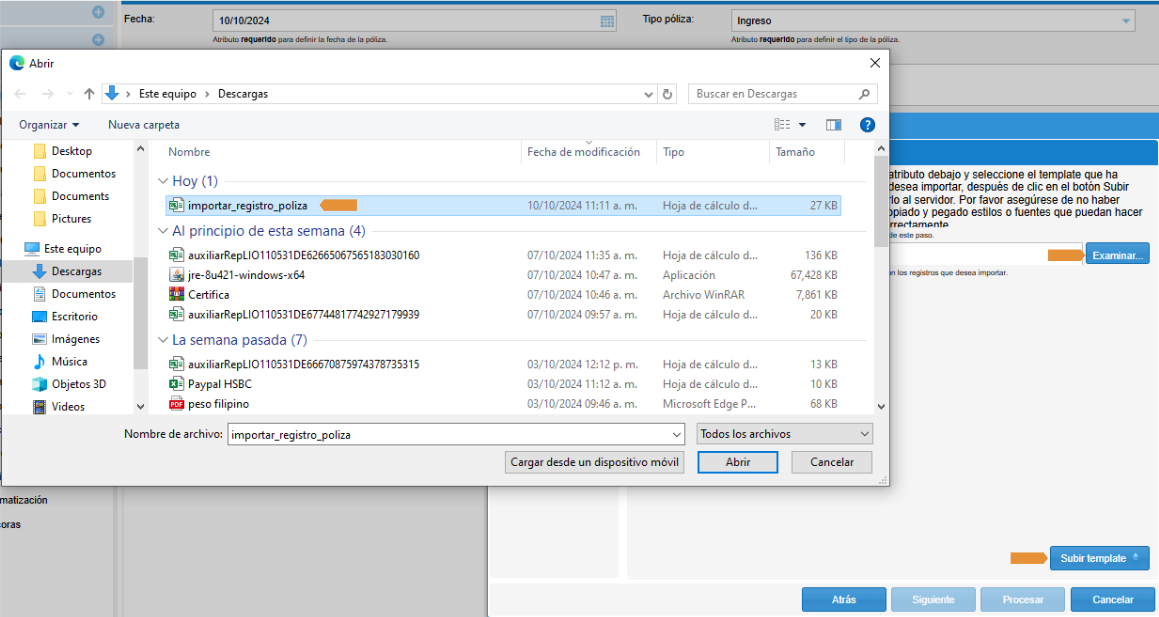Screen dimensions: 1159x617
Task: Select the Certifica WinRAR archive
Action: pyautogui.click(x=208, y=295)
